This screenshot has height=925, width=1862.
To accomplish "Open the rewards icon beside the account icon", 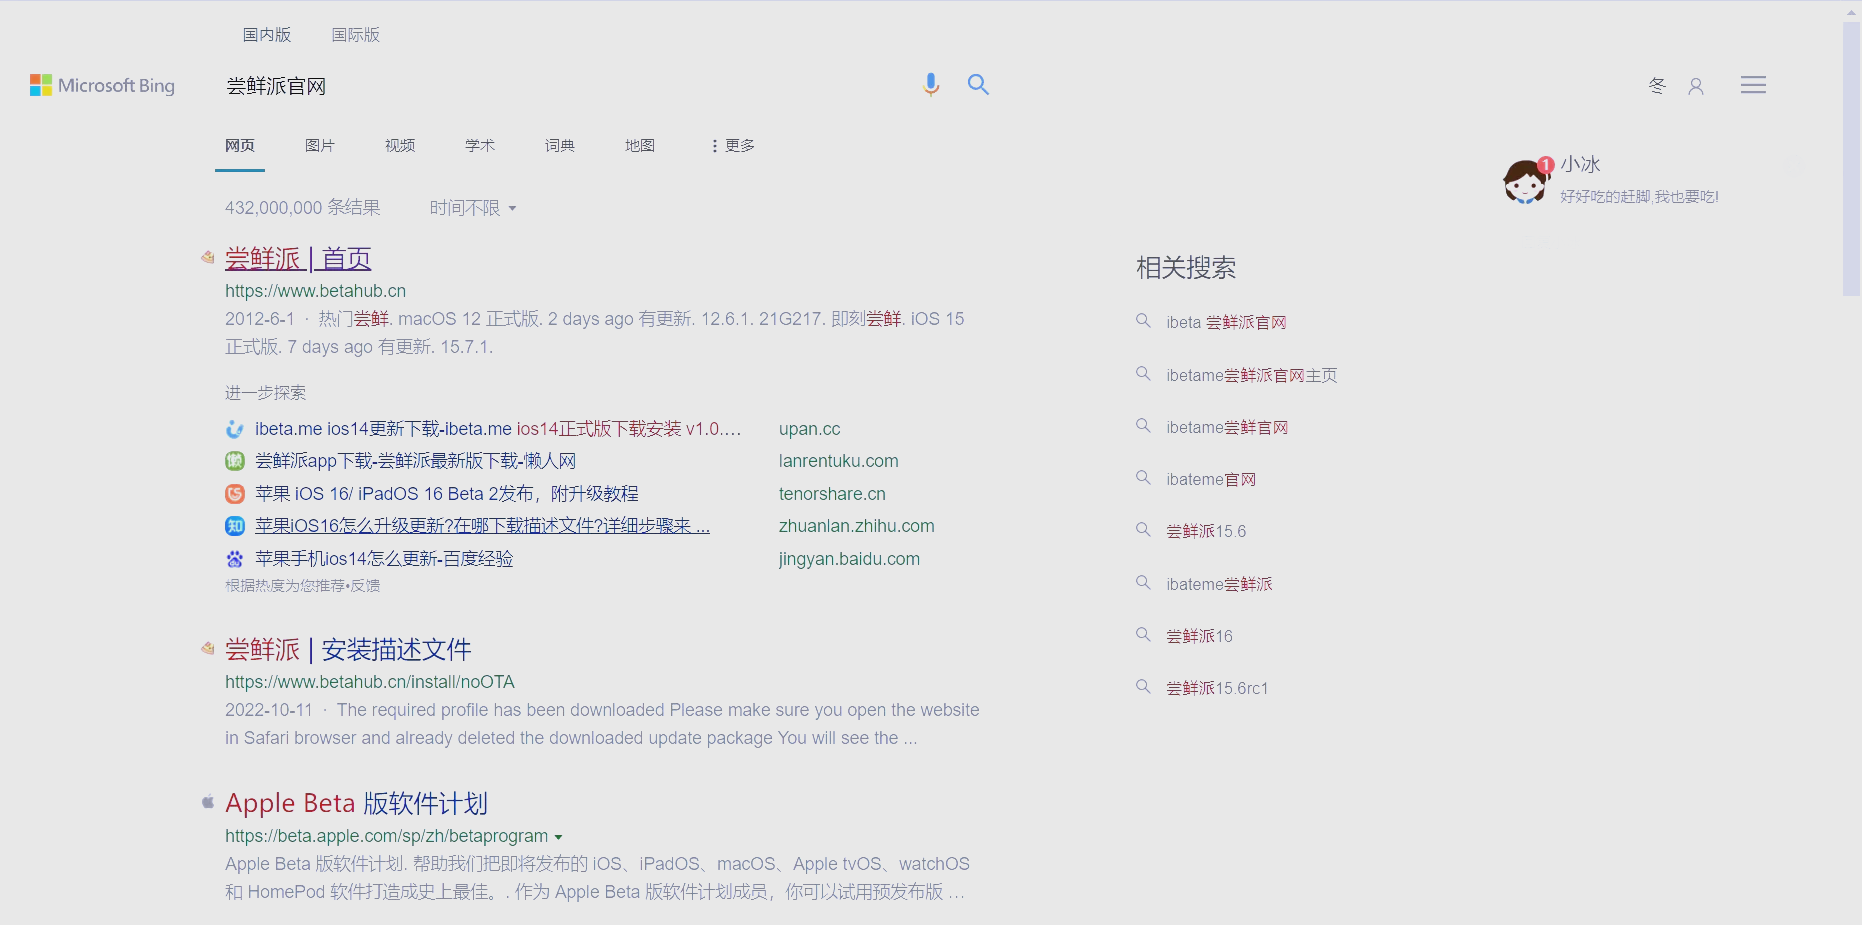I will 1657,86.
